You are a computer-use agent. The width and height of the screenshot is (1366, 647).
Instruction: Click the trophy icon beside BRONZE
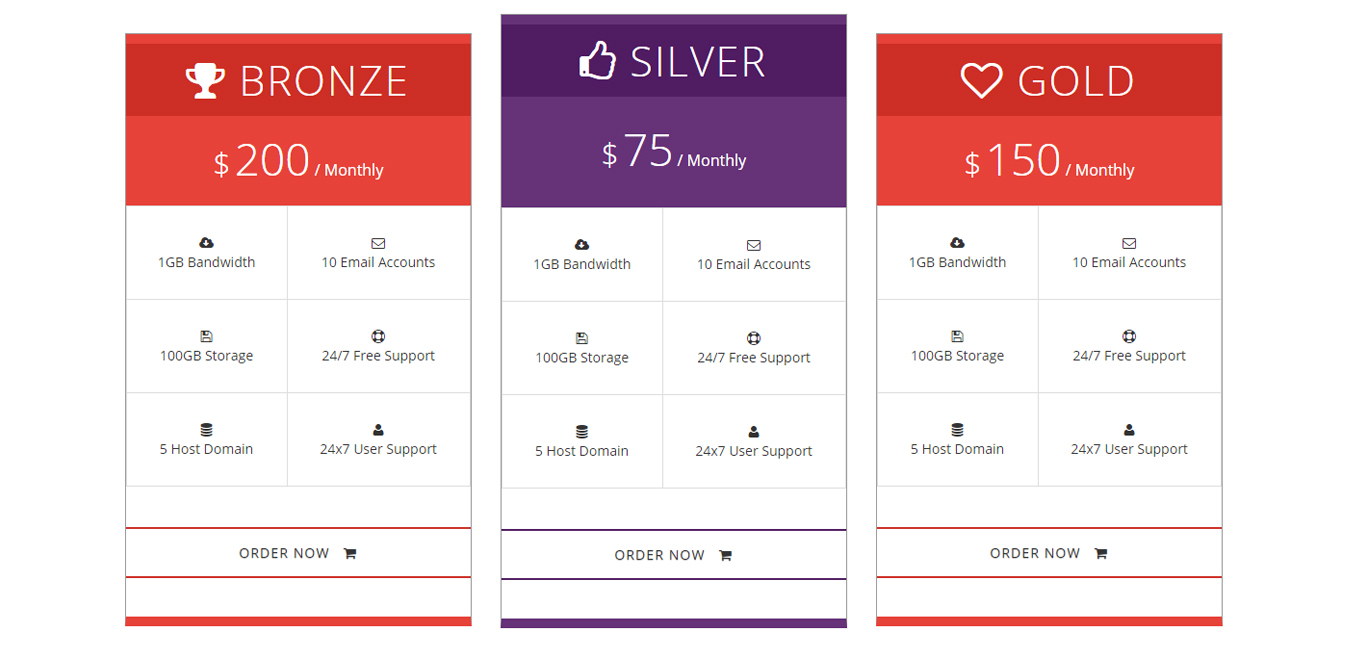[x=205, y=81]
